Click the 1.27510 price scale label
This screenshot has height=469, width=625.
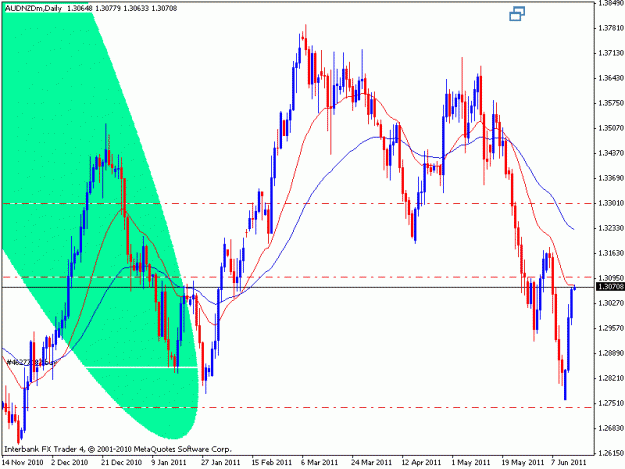click(x=611, y=403)
